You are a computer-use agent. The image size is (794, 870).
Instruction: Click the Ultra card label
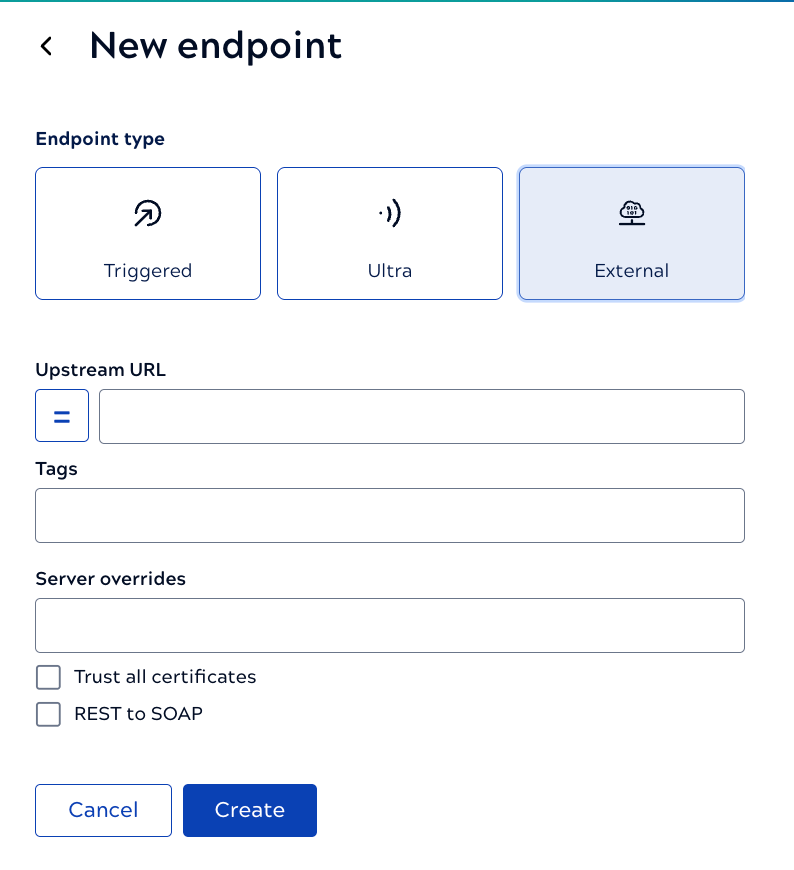pos(389,270)
